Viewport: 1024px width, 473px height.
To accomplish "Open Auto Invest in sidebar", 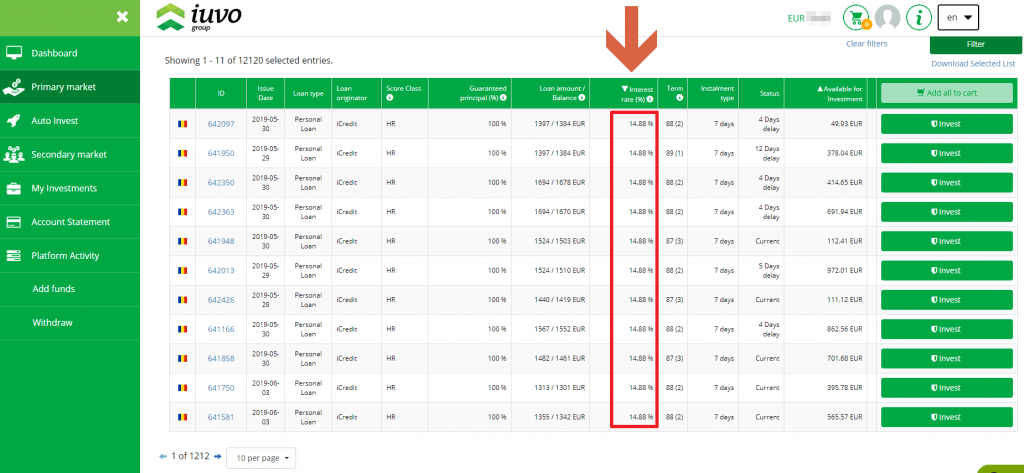I will click(x=55, y=121).
